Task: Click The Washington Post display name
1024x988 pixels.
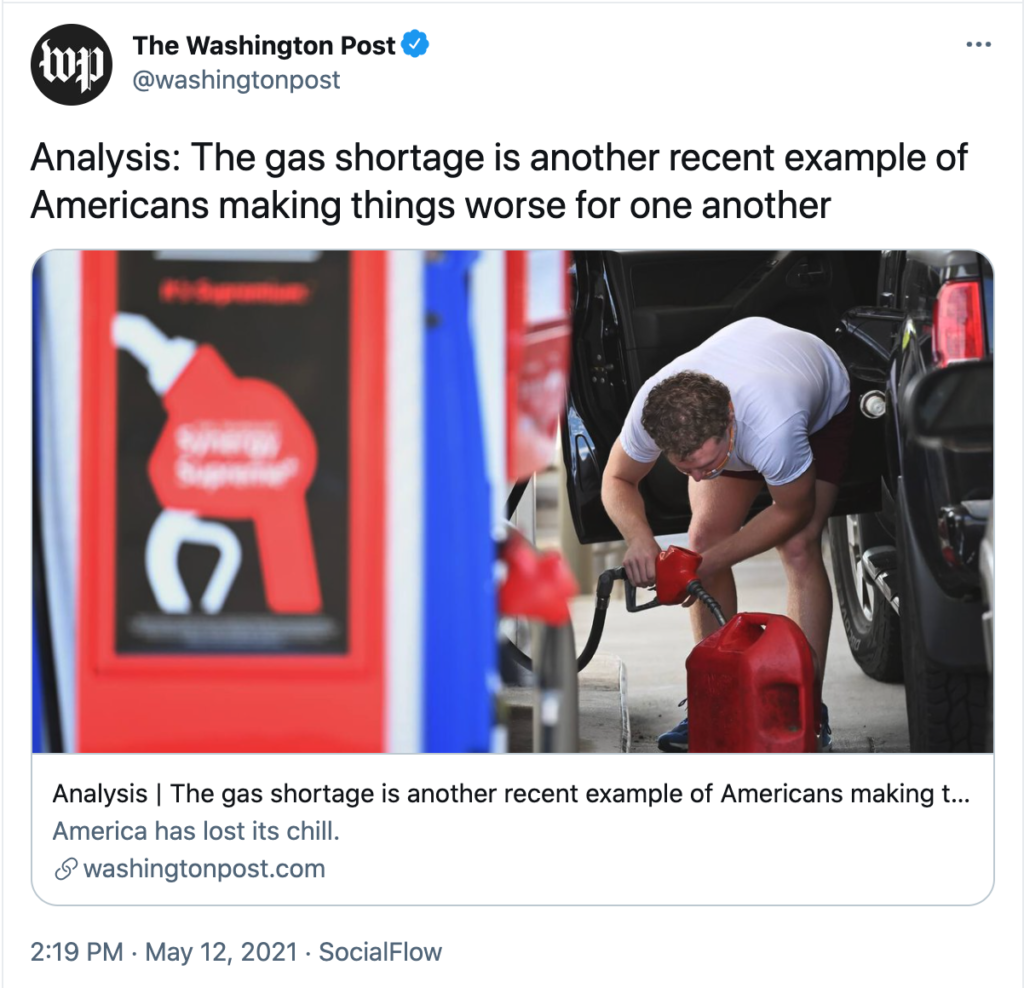Action: pos(263,45)
